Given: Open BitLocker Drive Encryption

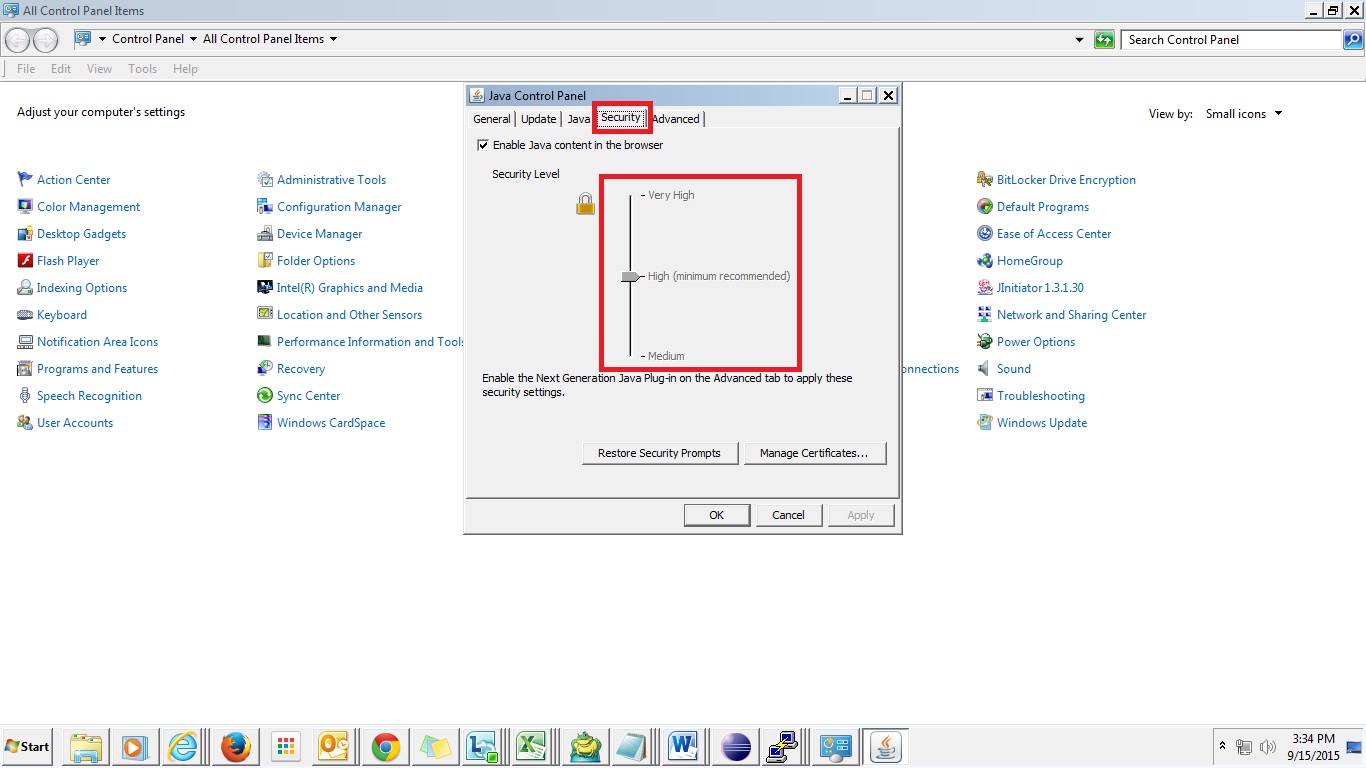Looking at the screenshot, I should tap(1066, 179).
